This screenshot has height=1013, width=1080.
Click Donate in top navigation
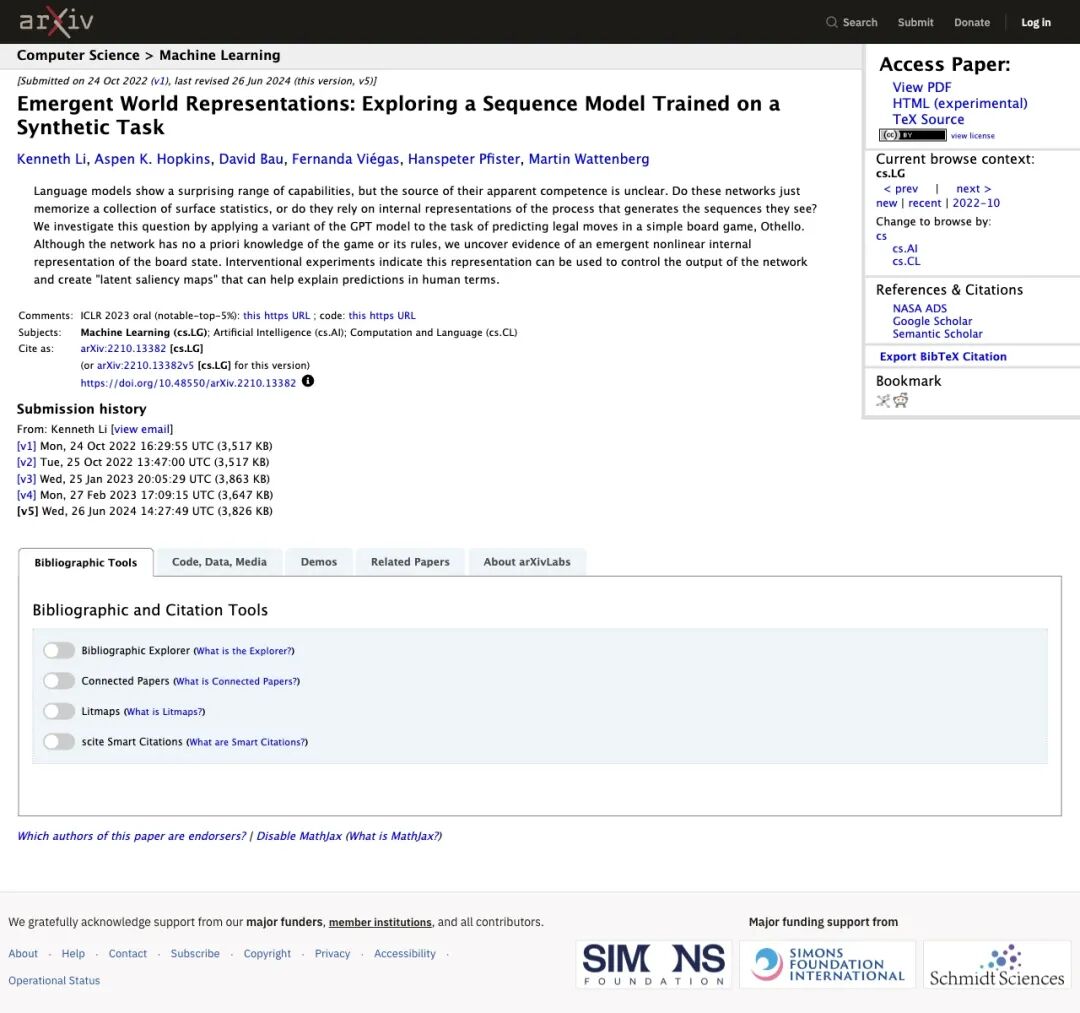pos(972,23)
